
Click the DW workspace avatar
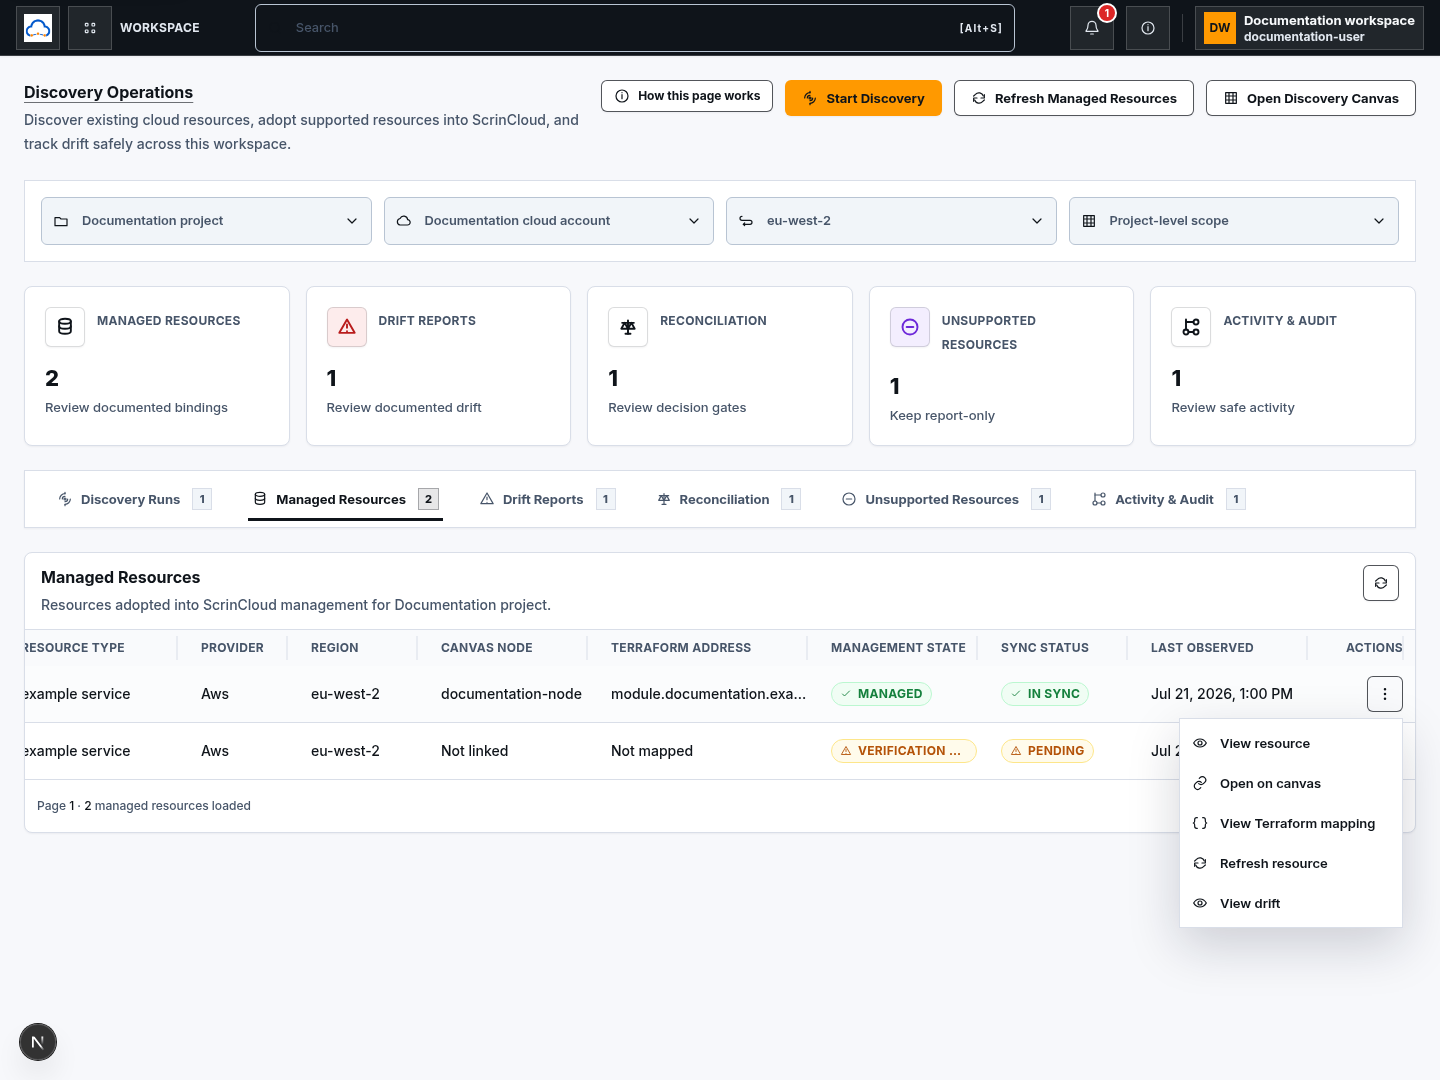click(x=1220, y=28)
